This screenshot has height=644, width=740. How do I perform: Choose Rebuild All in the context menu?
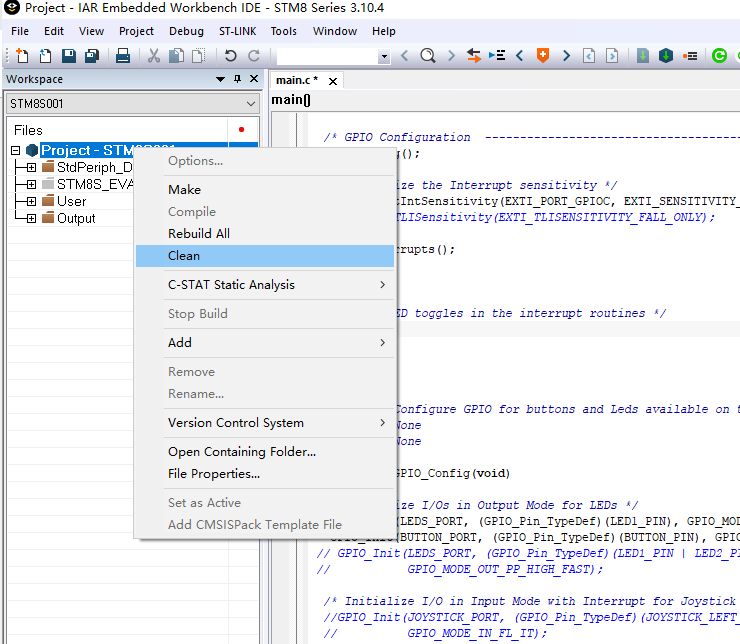click(x=265, y=234)
